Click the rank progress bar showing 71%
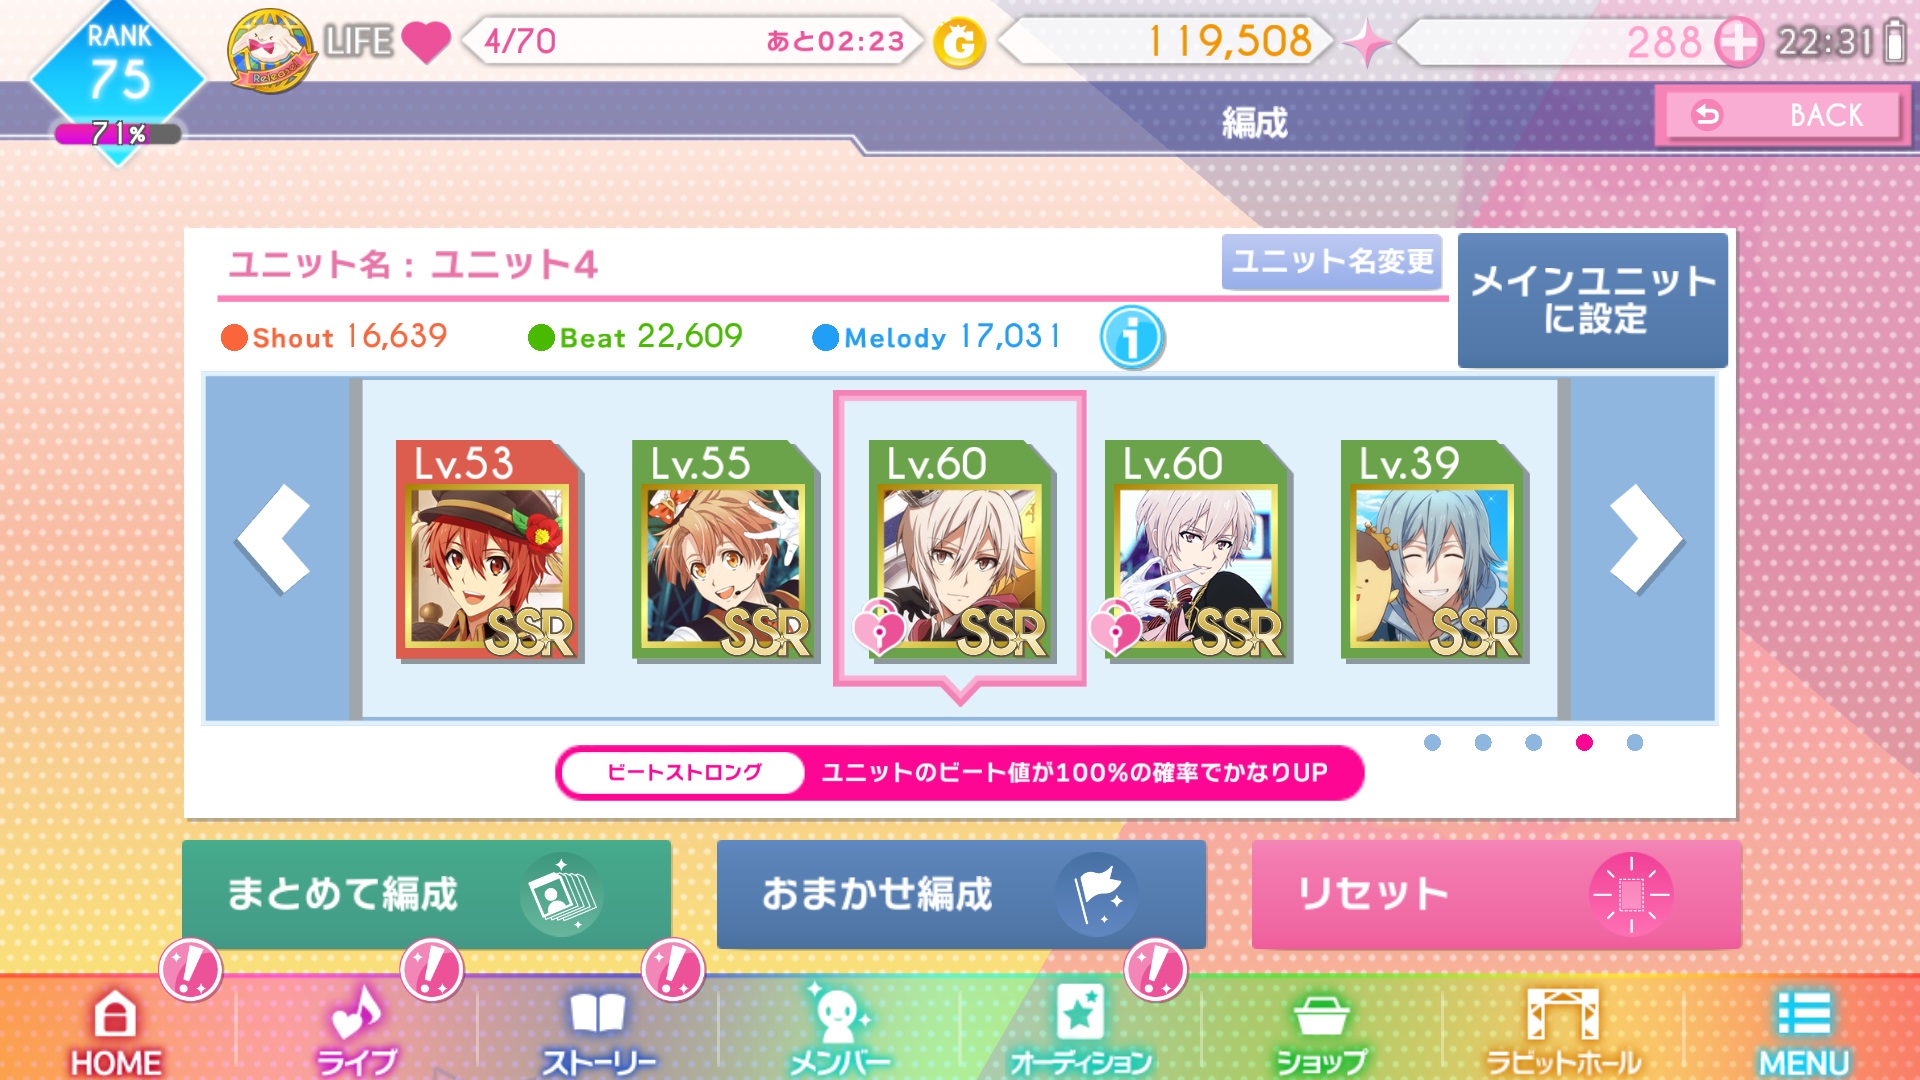1920x1080 pixels. click(118, 133)
